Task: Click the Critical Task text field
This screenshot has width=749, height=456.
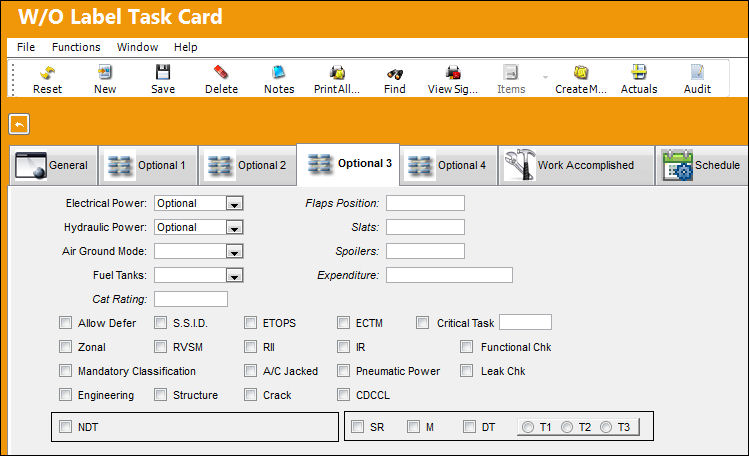Action: point(525,322)
